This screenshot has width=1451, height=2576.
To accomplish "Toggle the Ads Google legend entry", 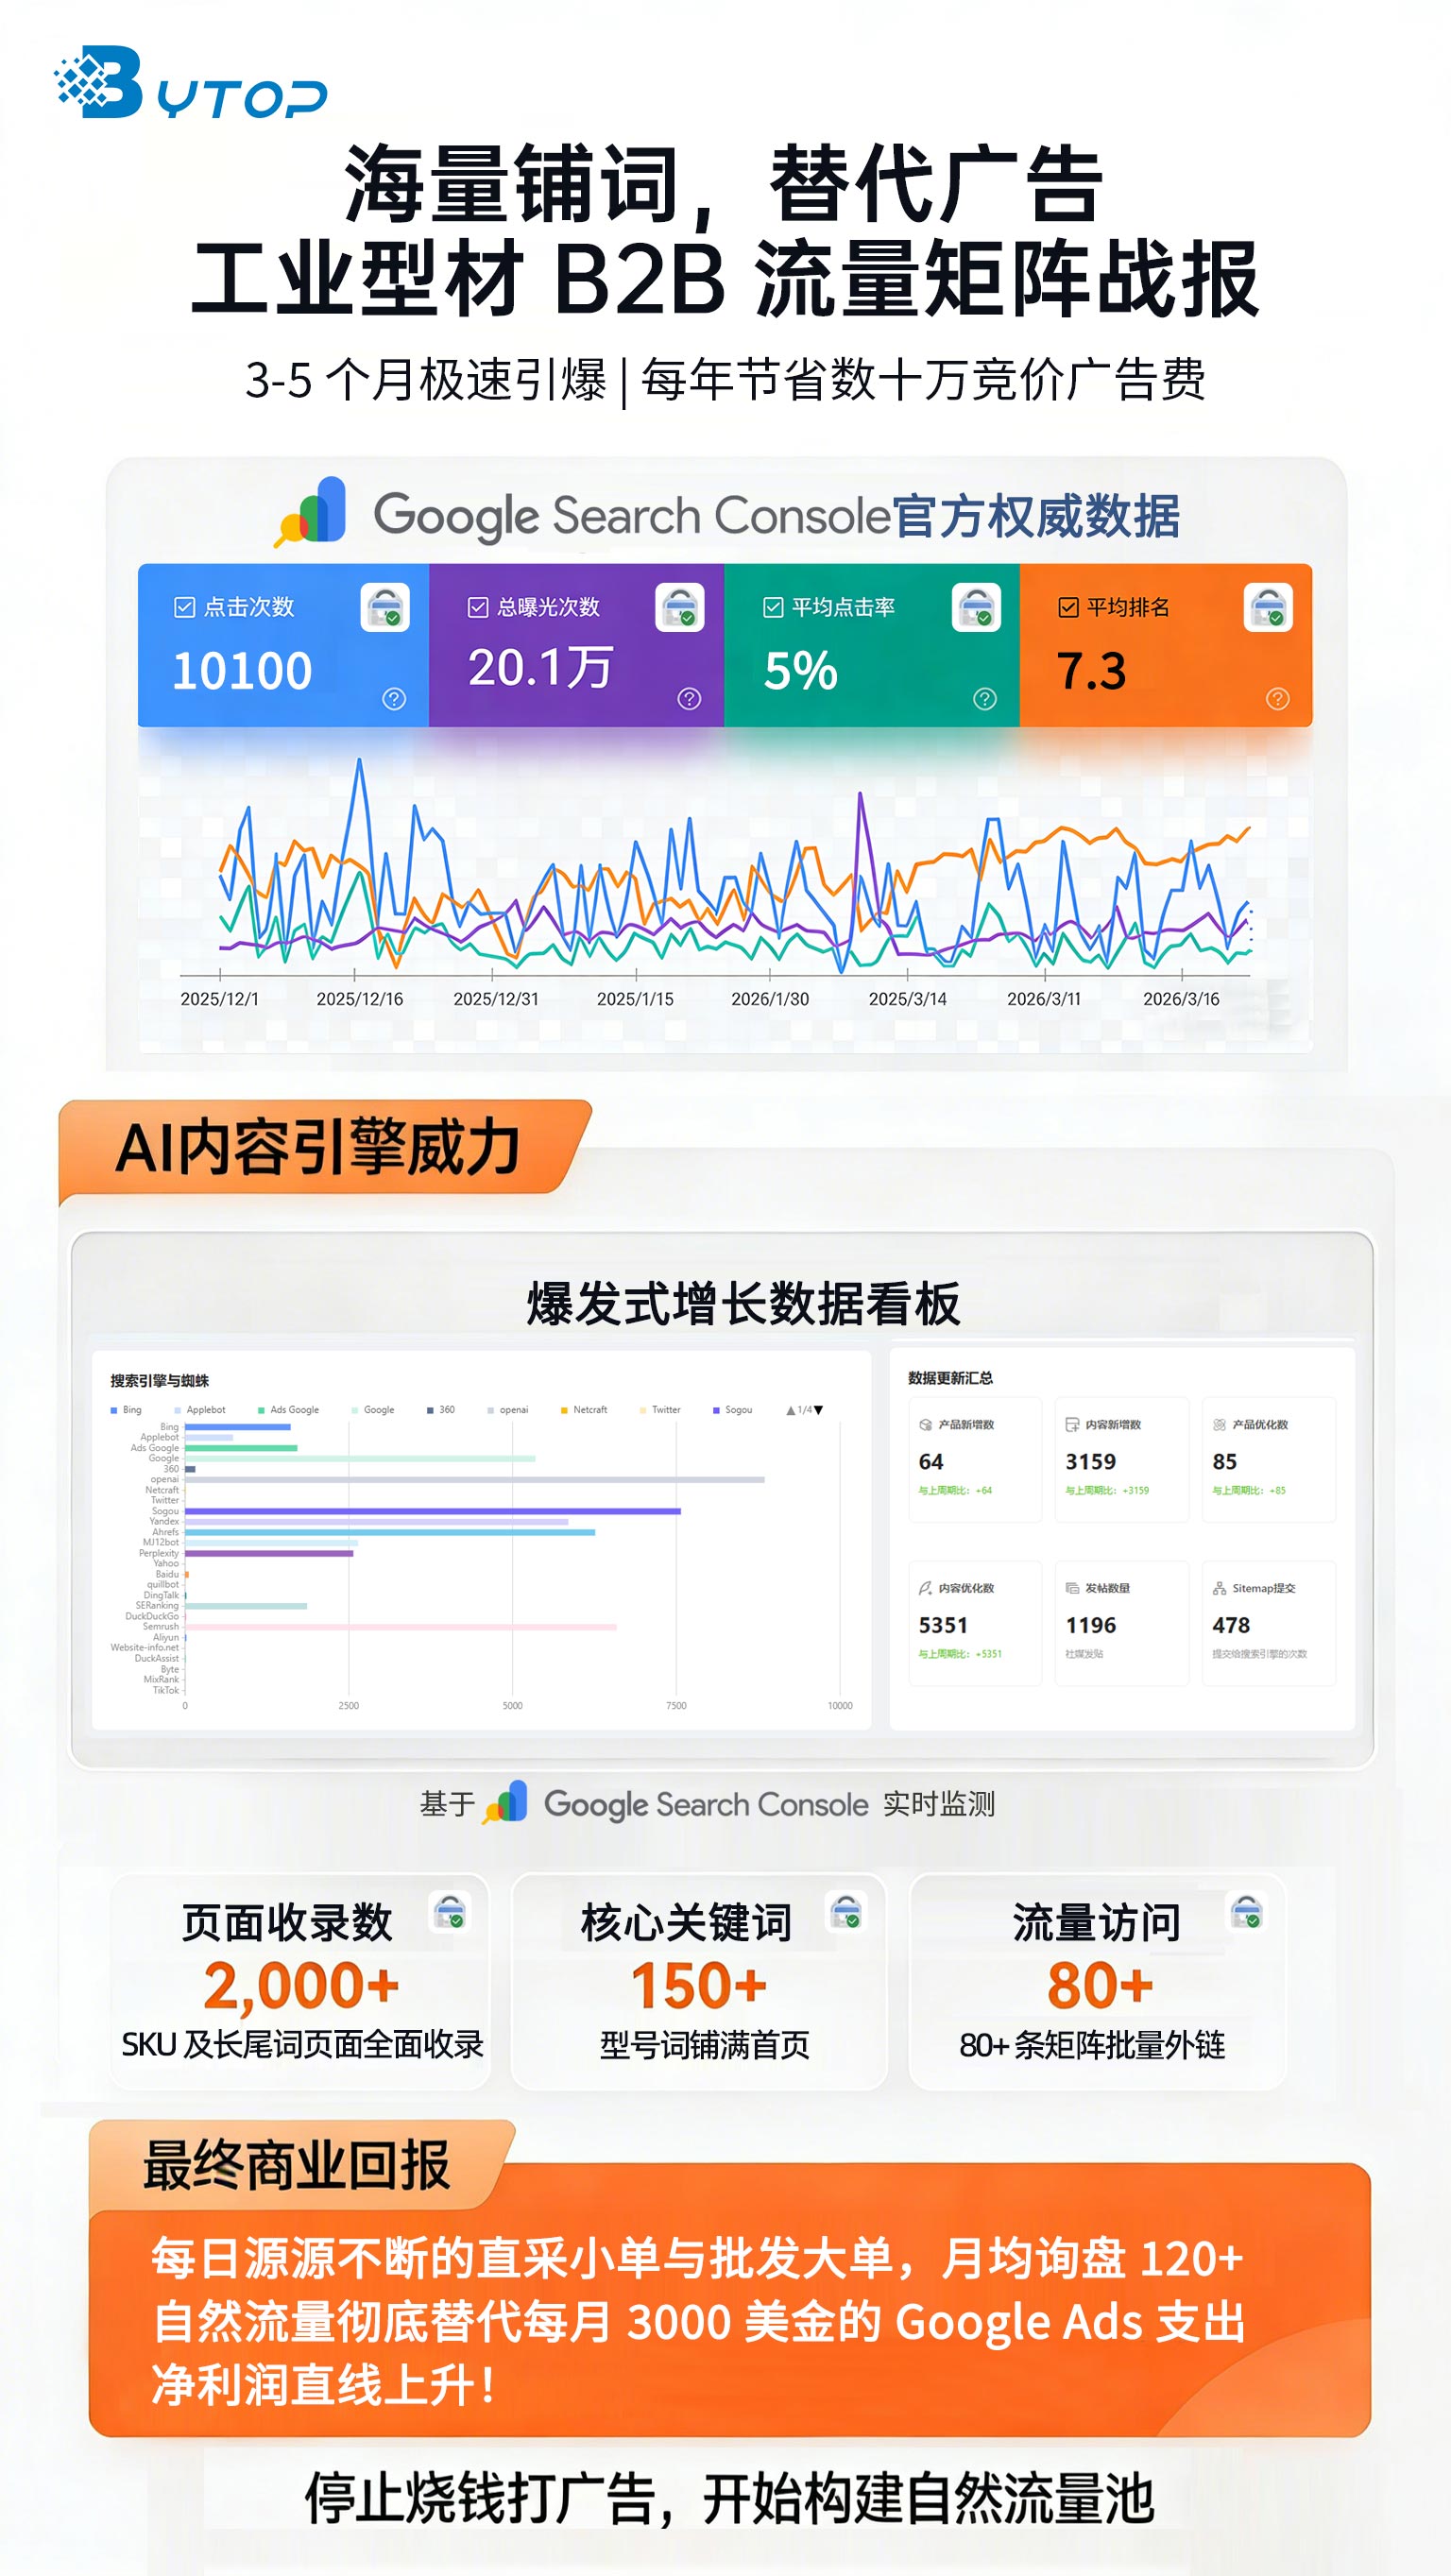I will click(289, 1410).
